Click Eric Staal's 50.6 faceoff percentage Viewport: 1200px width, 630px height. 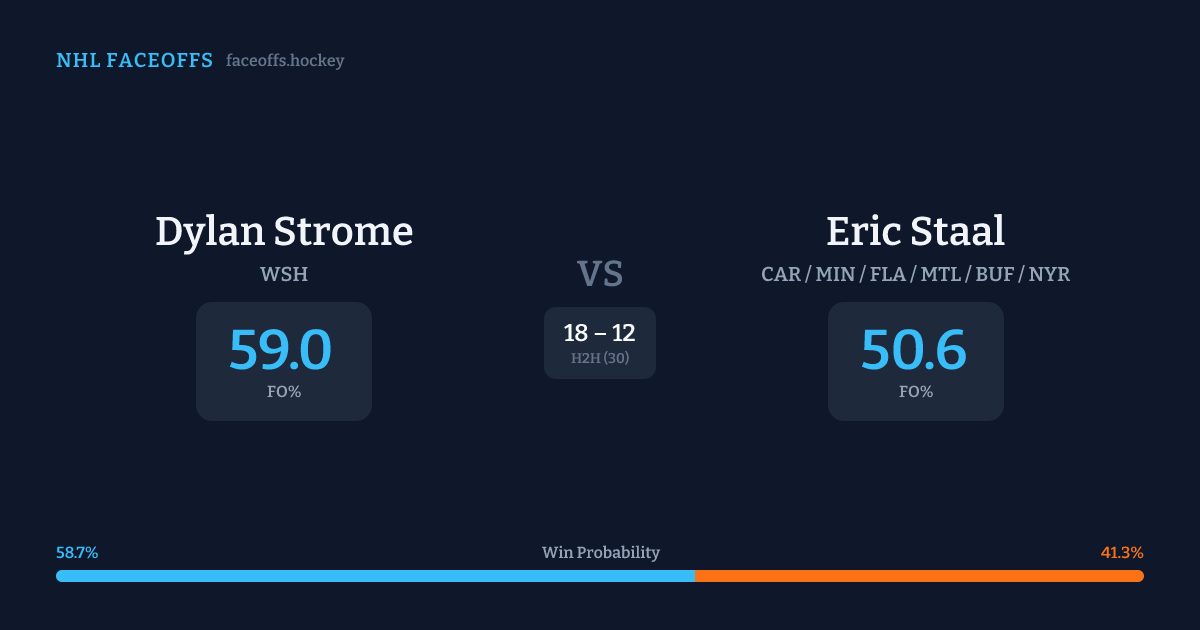pos(914,350)
